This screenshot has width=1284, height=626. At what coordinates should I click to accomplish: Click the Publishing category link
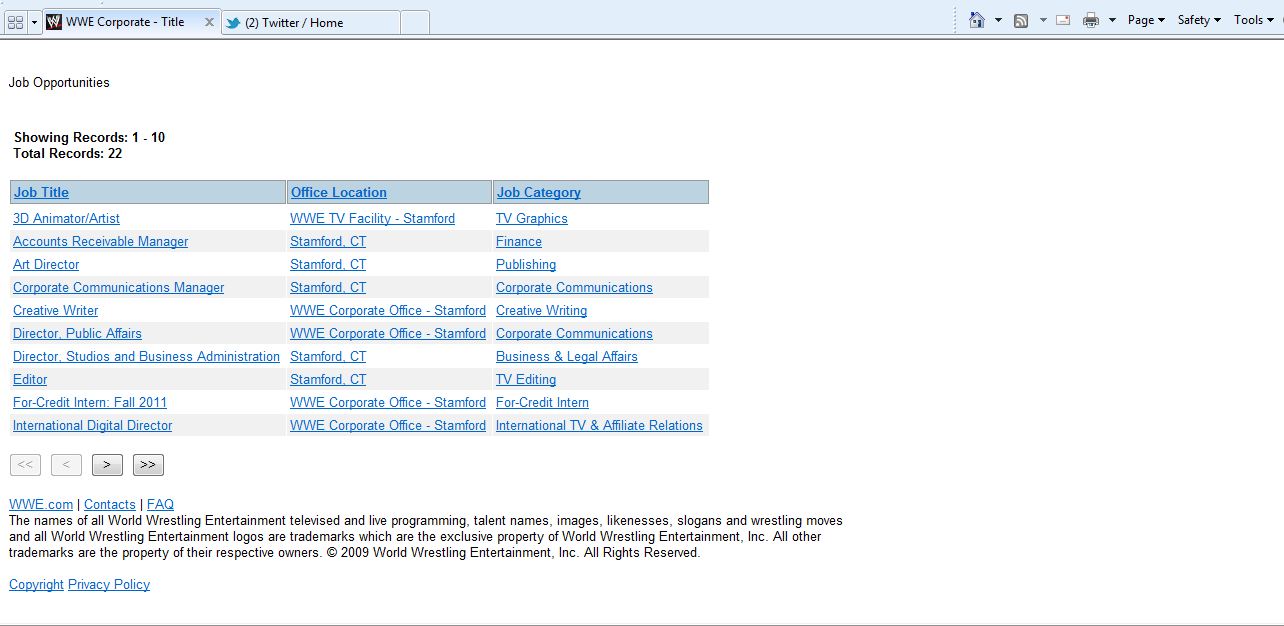[526, 265]
